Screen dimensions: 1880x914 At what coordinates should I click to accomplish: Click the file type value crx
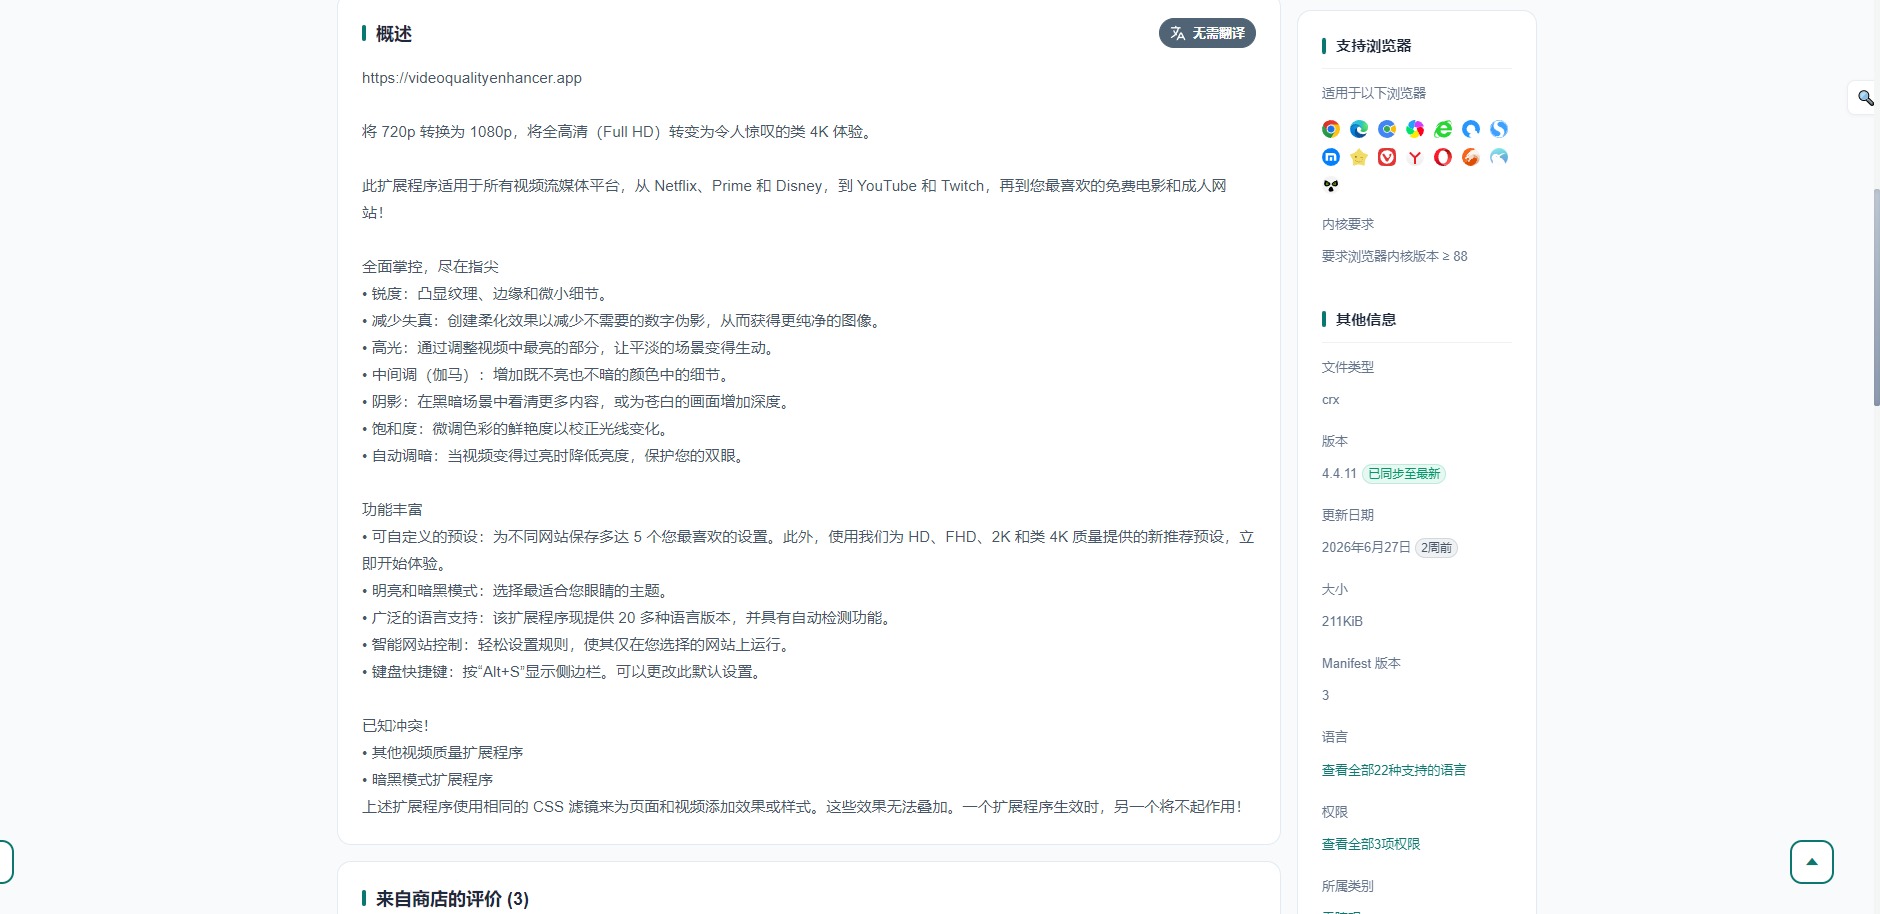(x=1330, y=400)
